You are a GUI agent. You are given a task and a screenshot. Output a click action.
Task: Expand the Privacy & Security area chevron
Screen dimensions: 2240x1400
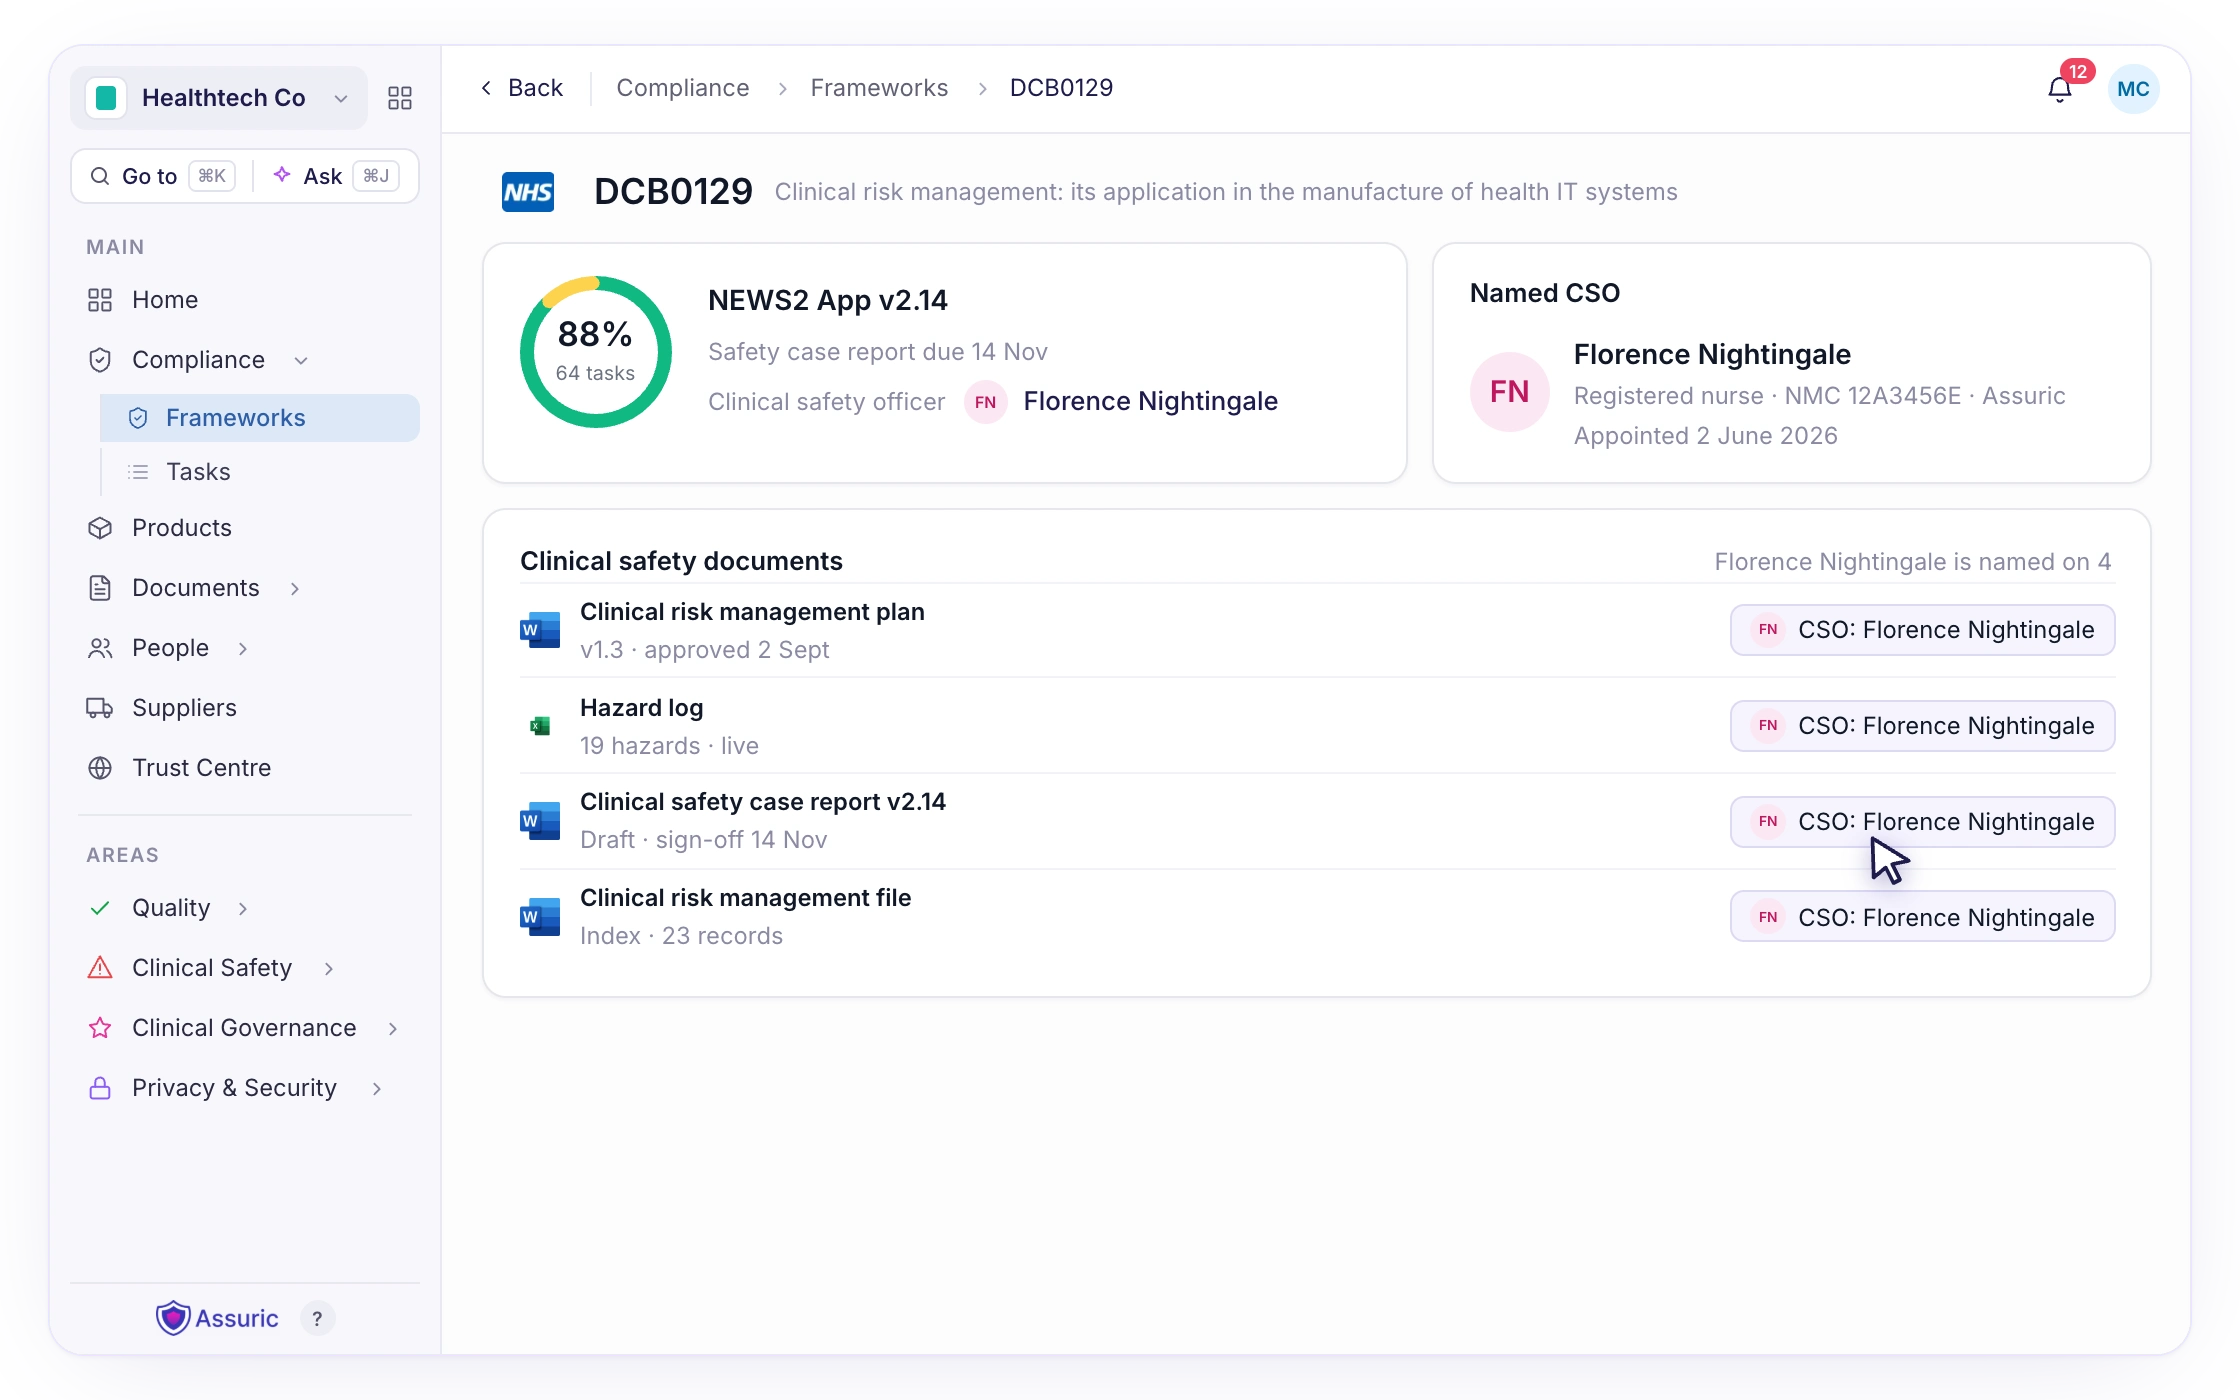tap(377, 1088)
